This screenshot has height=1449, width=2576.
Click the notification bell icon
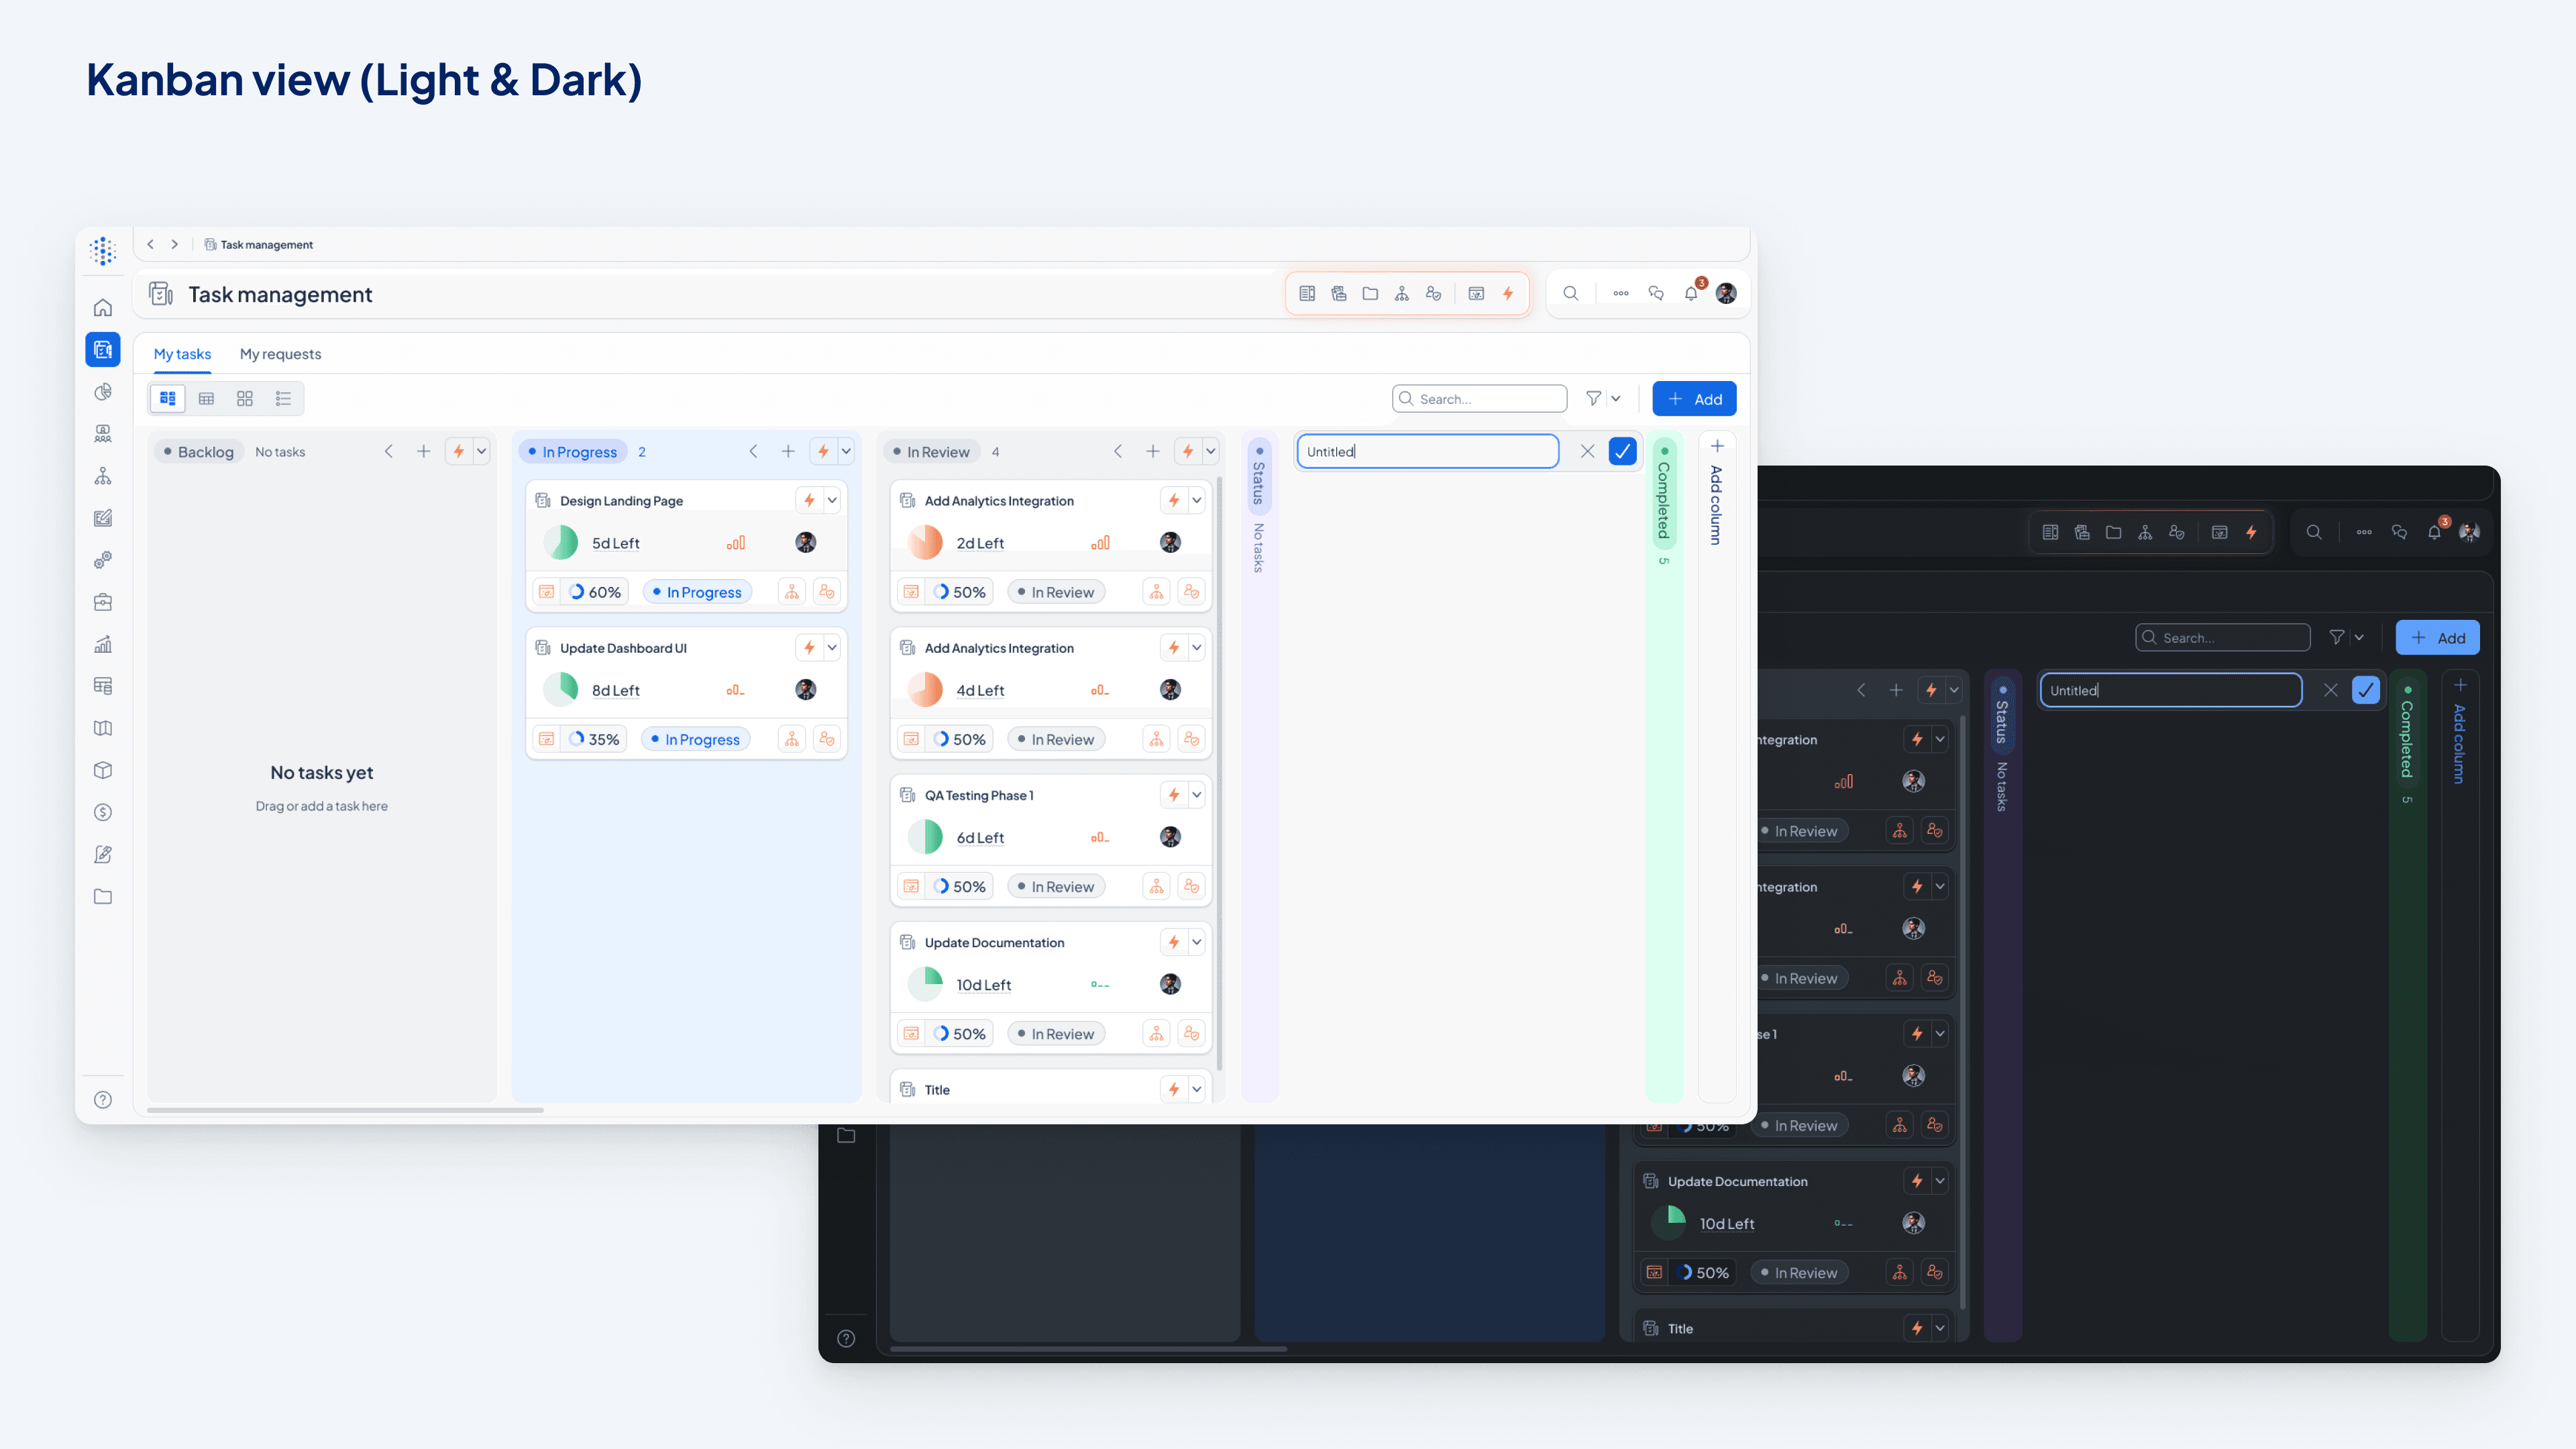[1690, 294]
